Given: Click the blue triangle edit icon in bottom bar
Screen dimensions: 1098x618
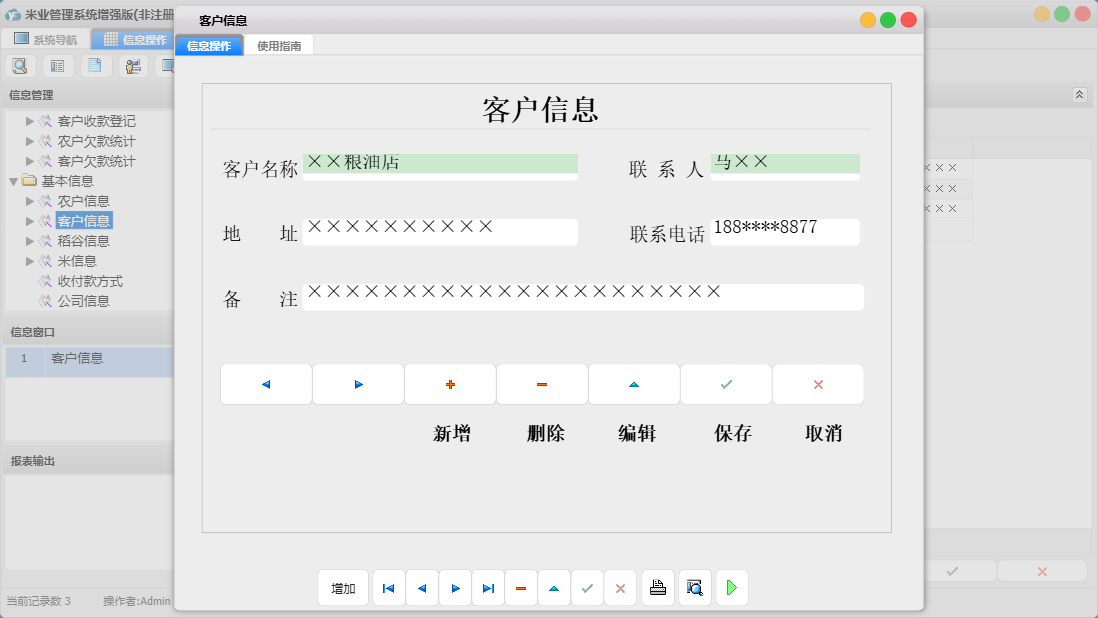Looking at the screenshot, I should [554, 588].
